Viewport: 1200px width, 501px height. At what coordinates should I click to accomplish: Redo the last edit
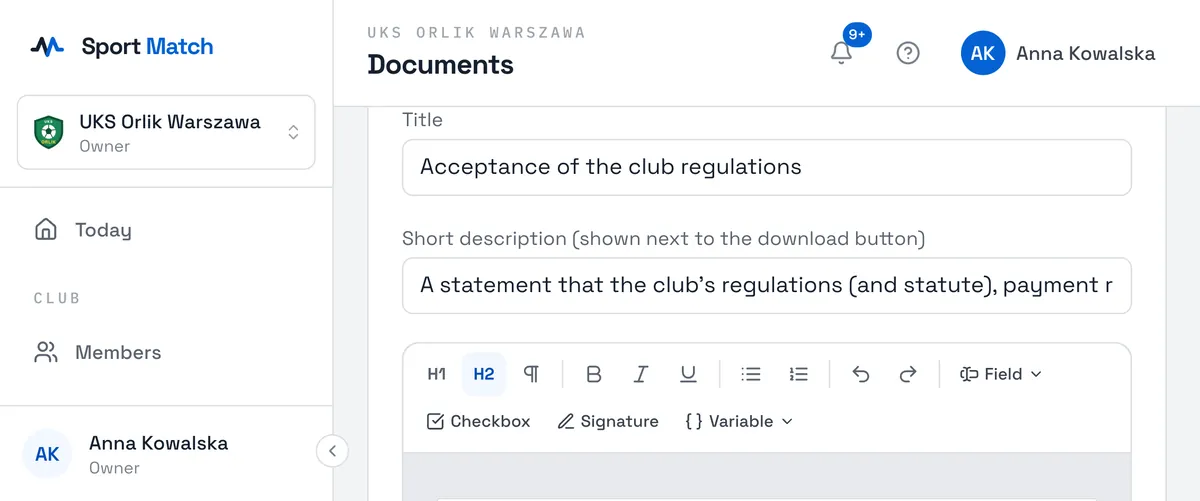tap(908, 374)
